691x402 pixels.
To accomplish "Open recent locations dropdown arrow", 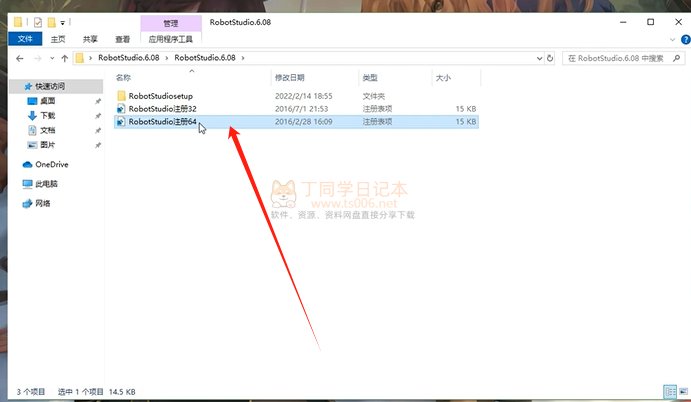I will pyautogui.click(x=52, y=58).
